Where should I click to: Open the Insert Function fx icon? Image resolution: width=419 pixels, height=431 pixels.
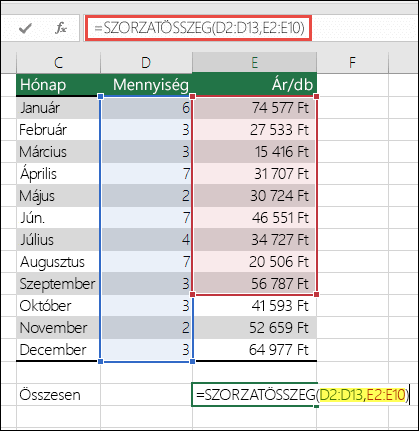(61, 28)
